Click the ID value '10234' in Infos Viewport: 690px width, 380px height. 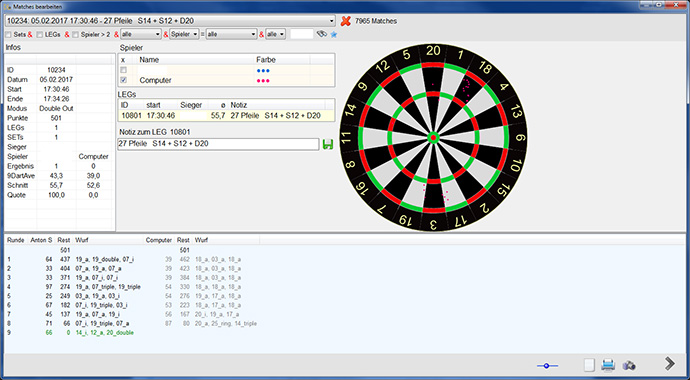click(x=56, y=70)
